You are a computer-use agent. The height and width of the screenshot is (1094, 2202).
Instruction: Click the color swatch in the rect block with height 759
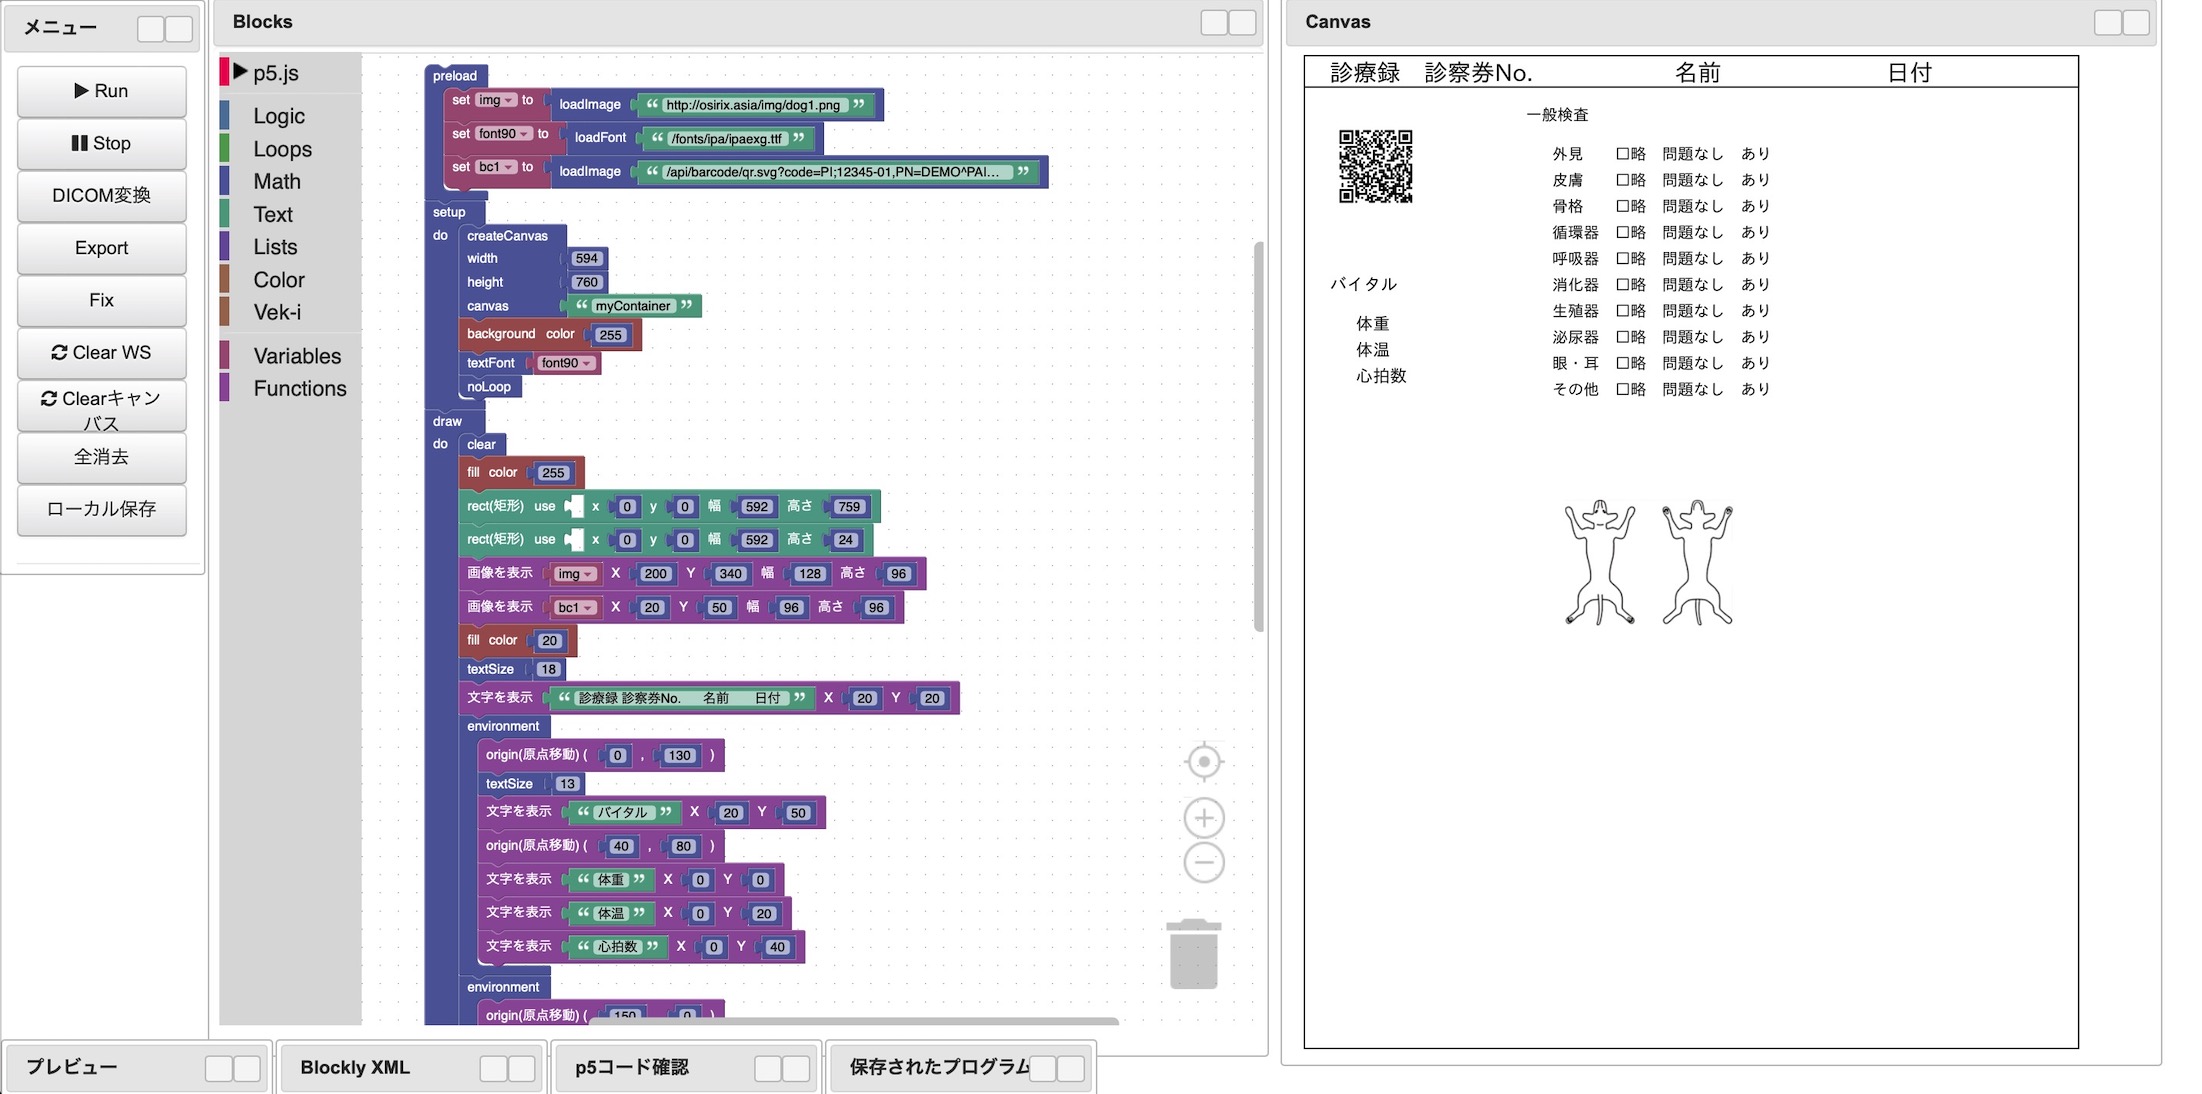(x=574, y=507)
